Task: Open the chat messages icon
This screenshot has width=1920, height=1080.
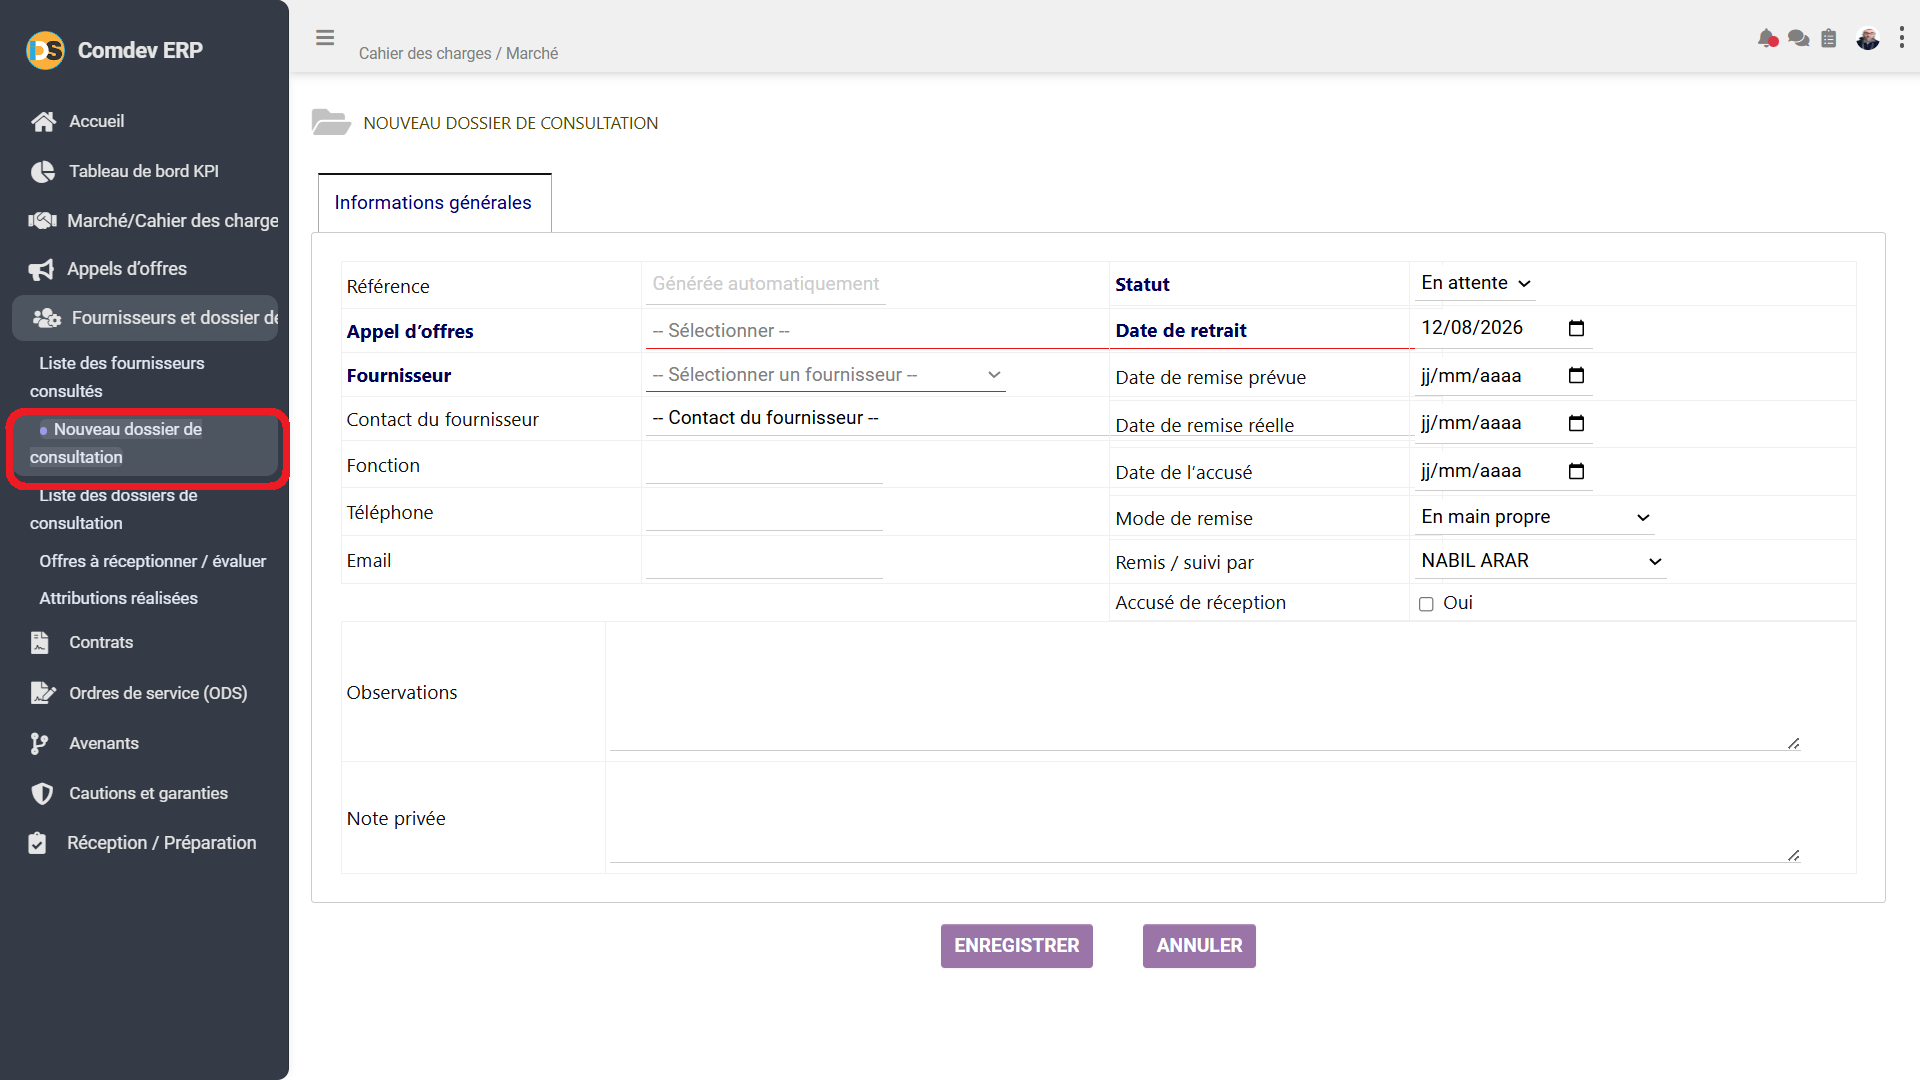Action: (1798, 38)
